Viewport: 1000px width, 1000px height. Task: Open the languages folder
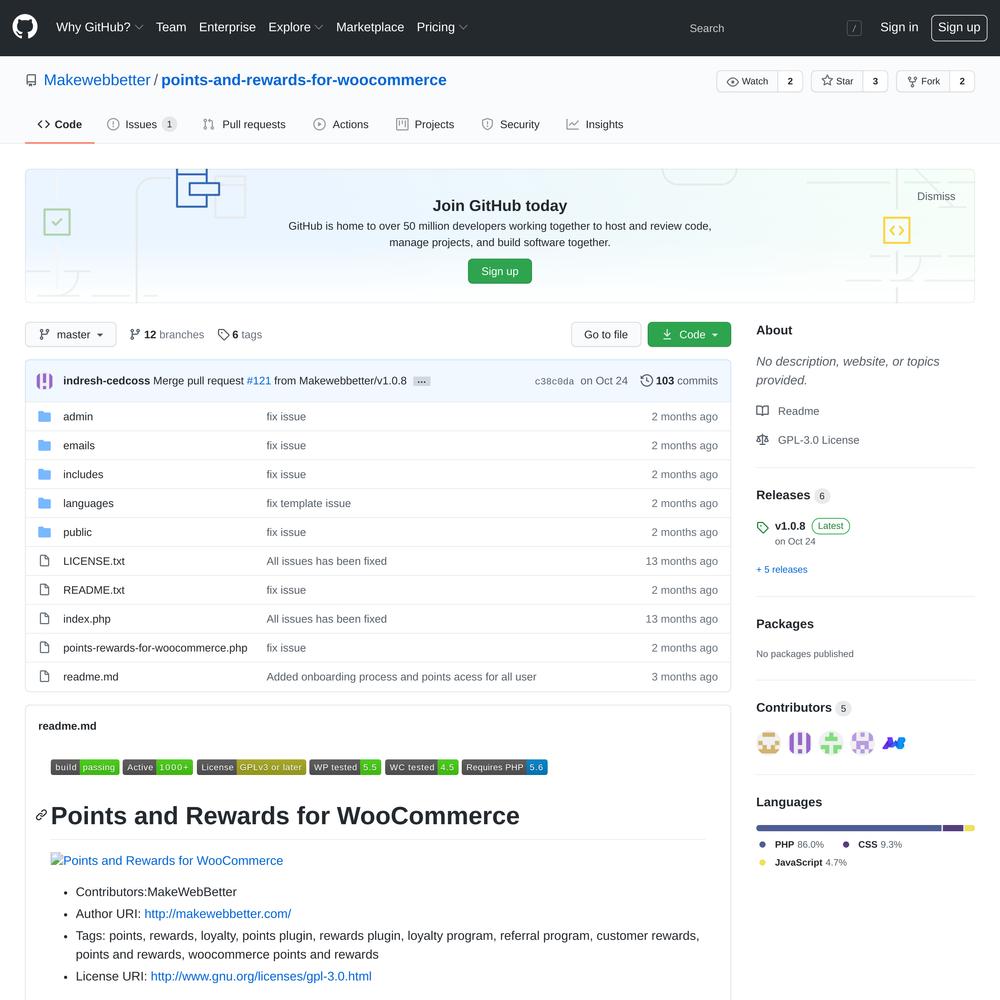pyautogui.click(x=88, y=503)
